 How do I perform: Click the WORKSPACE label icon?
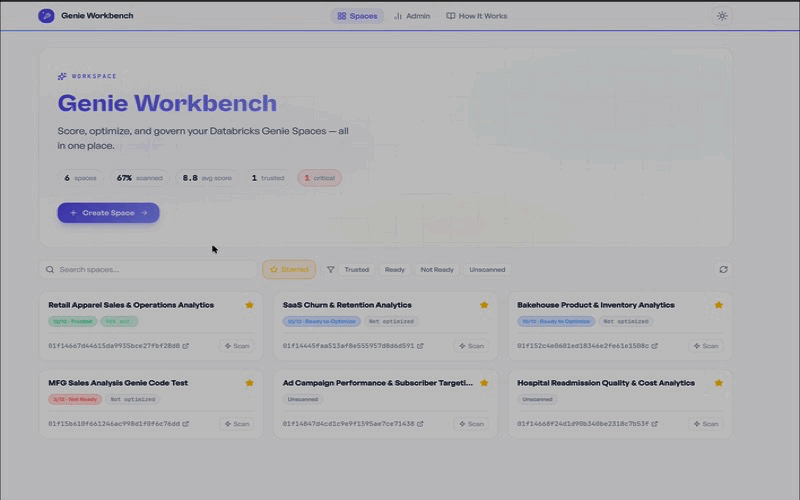(62, 76)
